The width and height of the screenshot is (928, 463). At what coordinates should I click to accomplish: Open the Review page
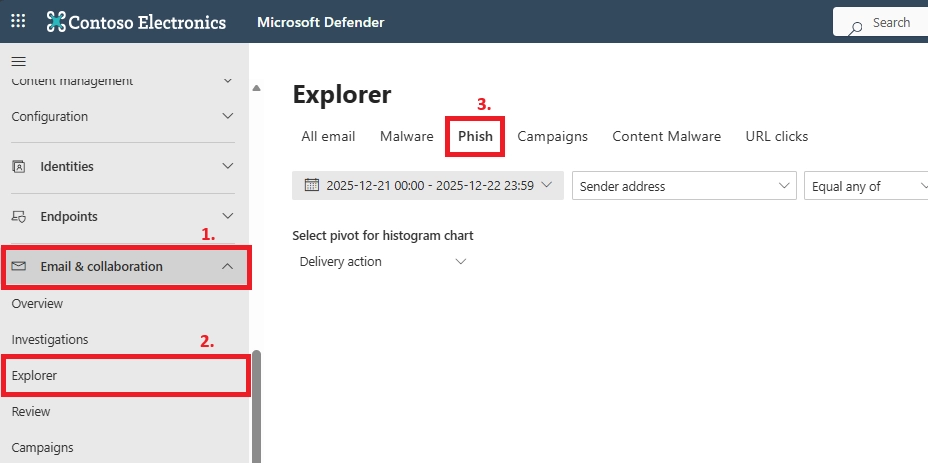31,411
